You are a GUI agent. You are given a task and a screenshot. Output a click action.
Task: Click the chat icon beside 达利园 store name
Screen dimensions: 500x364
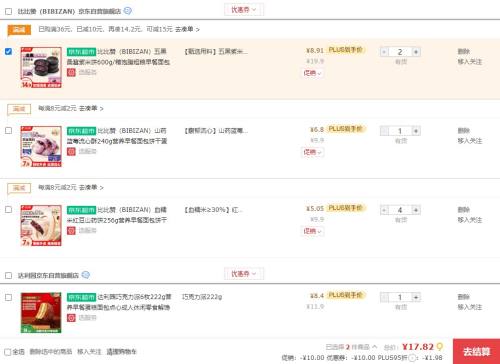click(x=86, y=275)
